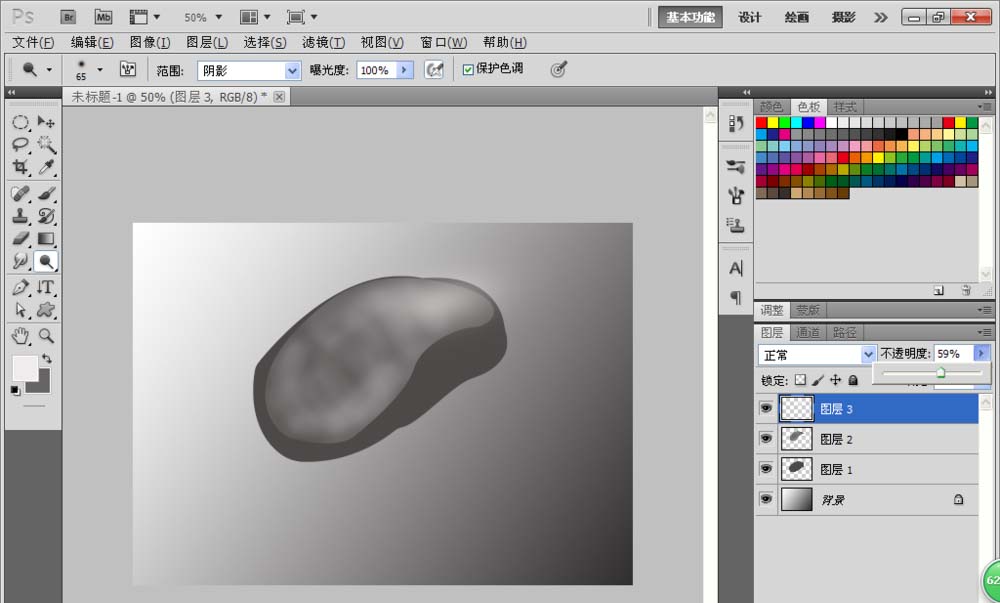Click the opacity slider handle
This screenshot has height=603, width=1000.
click(x=941, y=373)
